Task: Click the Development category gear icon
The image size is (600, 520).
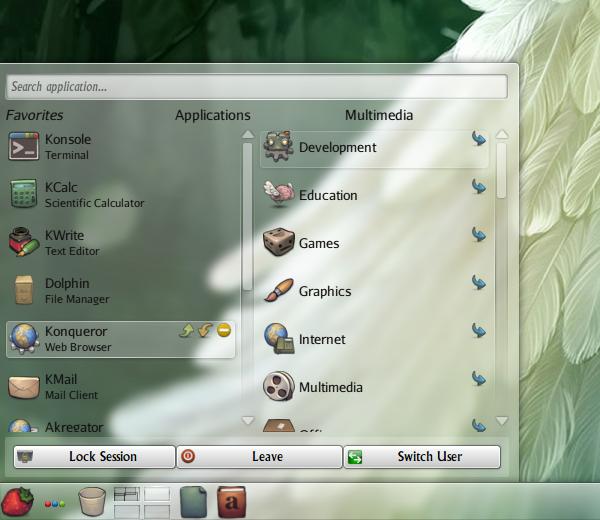Action: [x=279, y=147]
